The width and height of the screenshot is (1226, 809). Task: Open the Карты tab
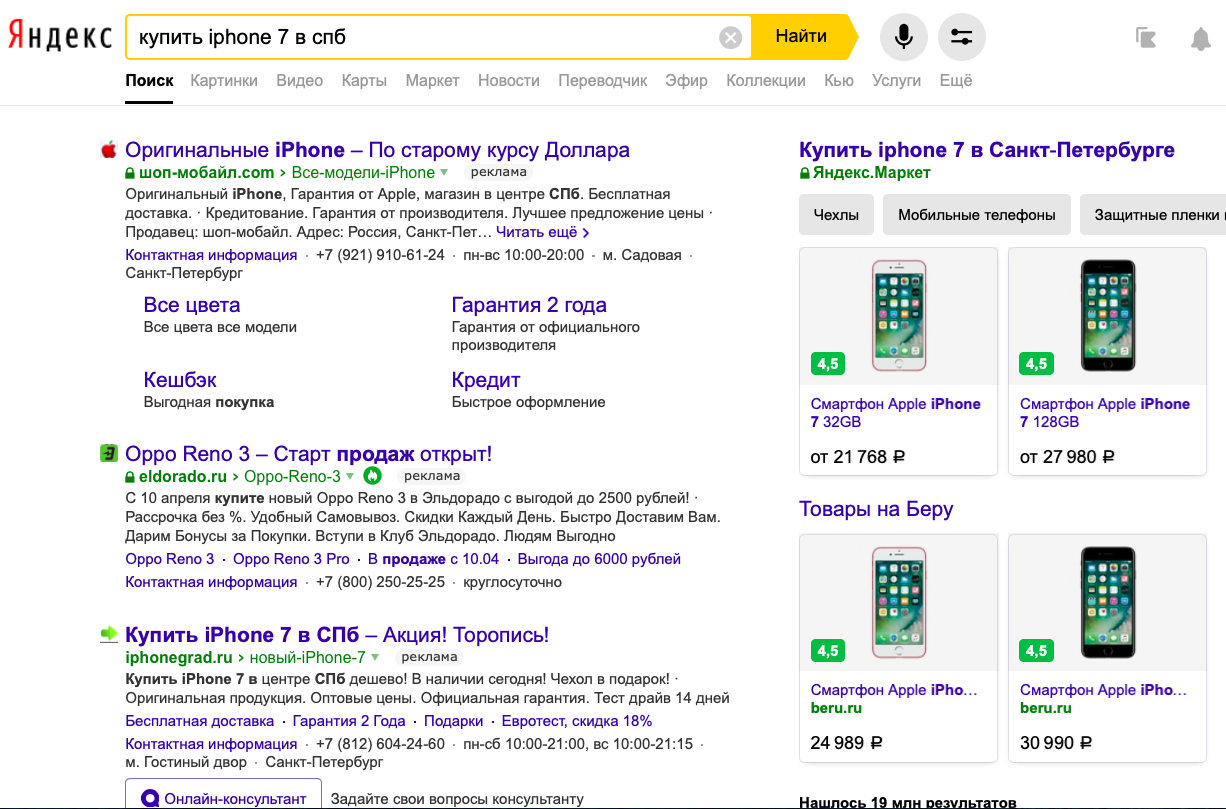pyautogui.click(x=364, y=80)
